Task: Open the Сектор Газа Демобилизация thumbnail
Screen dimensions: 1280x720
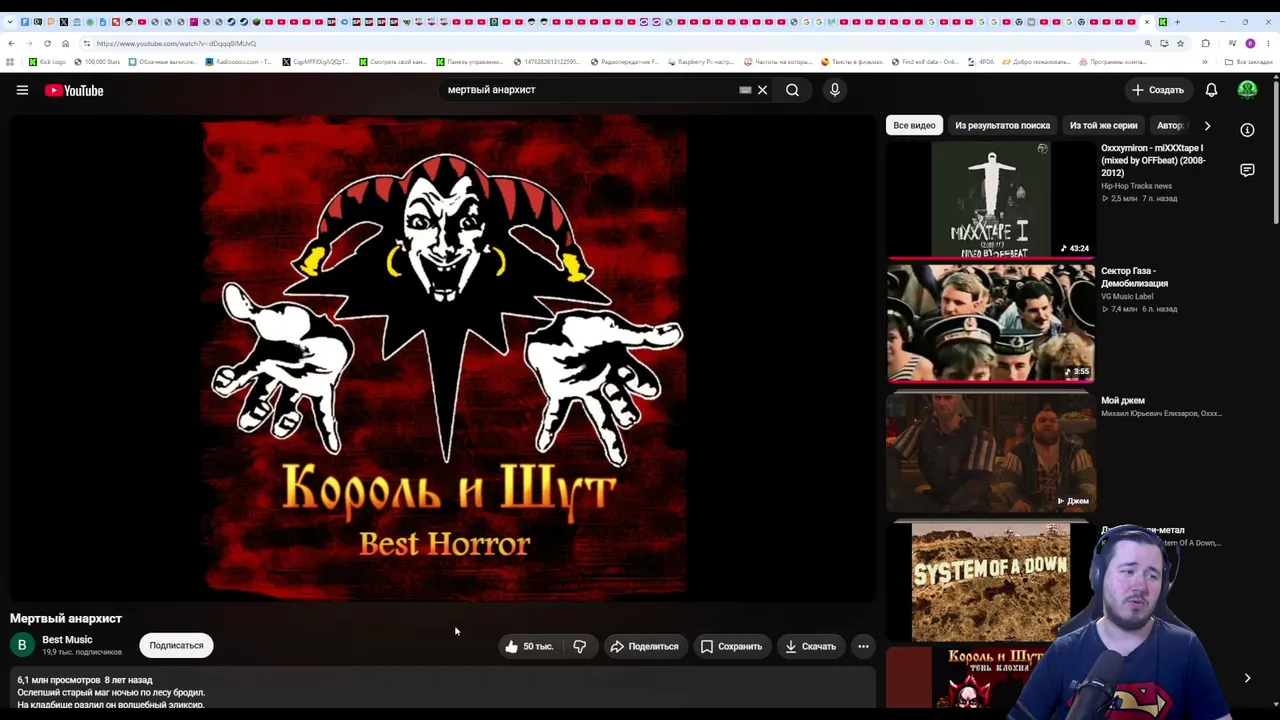Action: point(991,323)
